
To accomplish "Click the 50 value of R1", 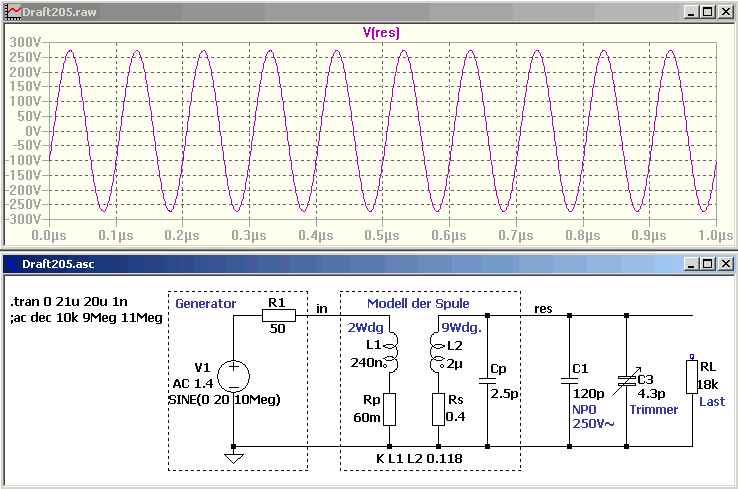I will tap(277, 329).
